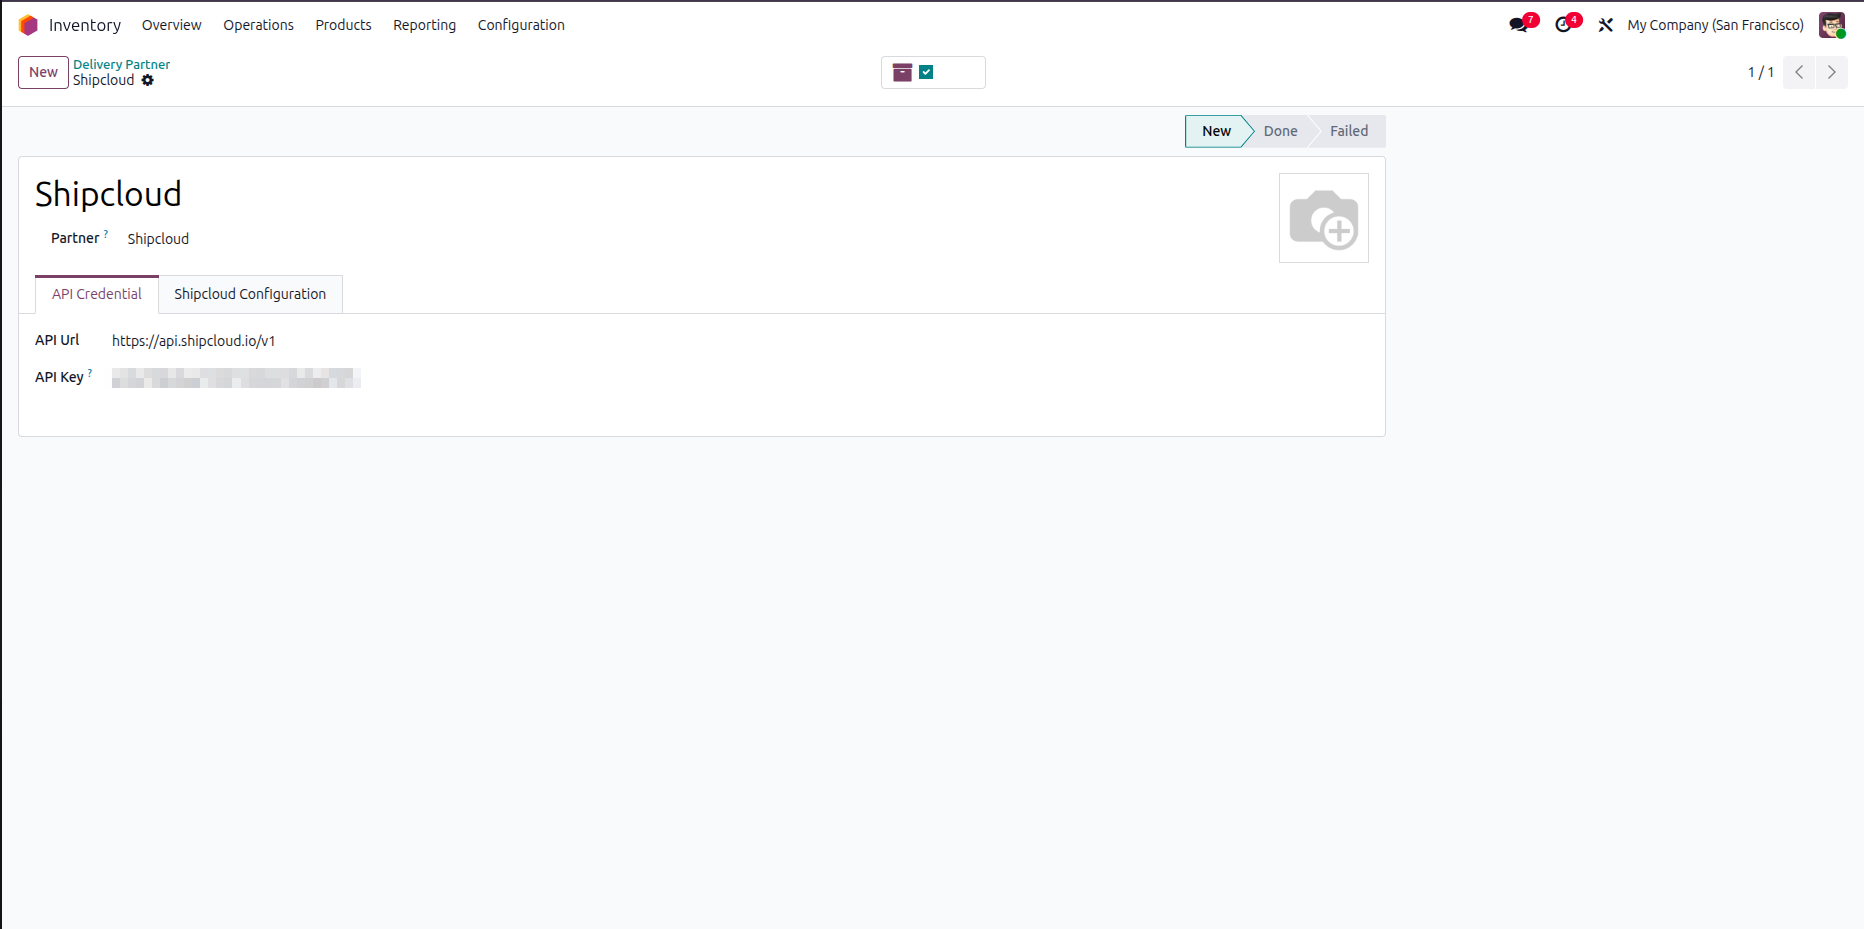The height and width of the screenshot is (929, 1864).
Task: Click the New record button
Action: pos(43,72)
